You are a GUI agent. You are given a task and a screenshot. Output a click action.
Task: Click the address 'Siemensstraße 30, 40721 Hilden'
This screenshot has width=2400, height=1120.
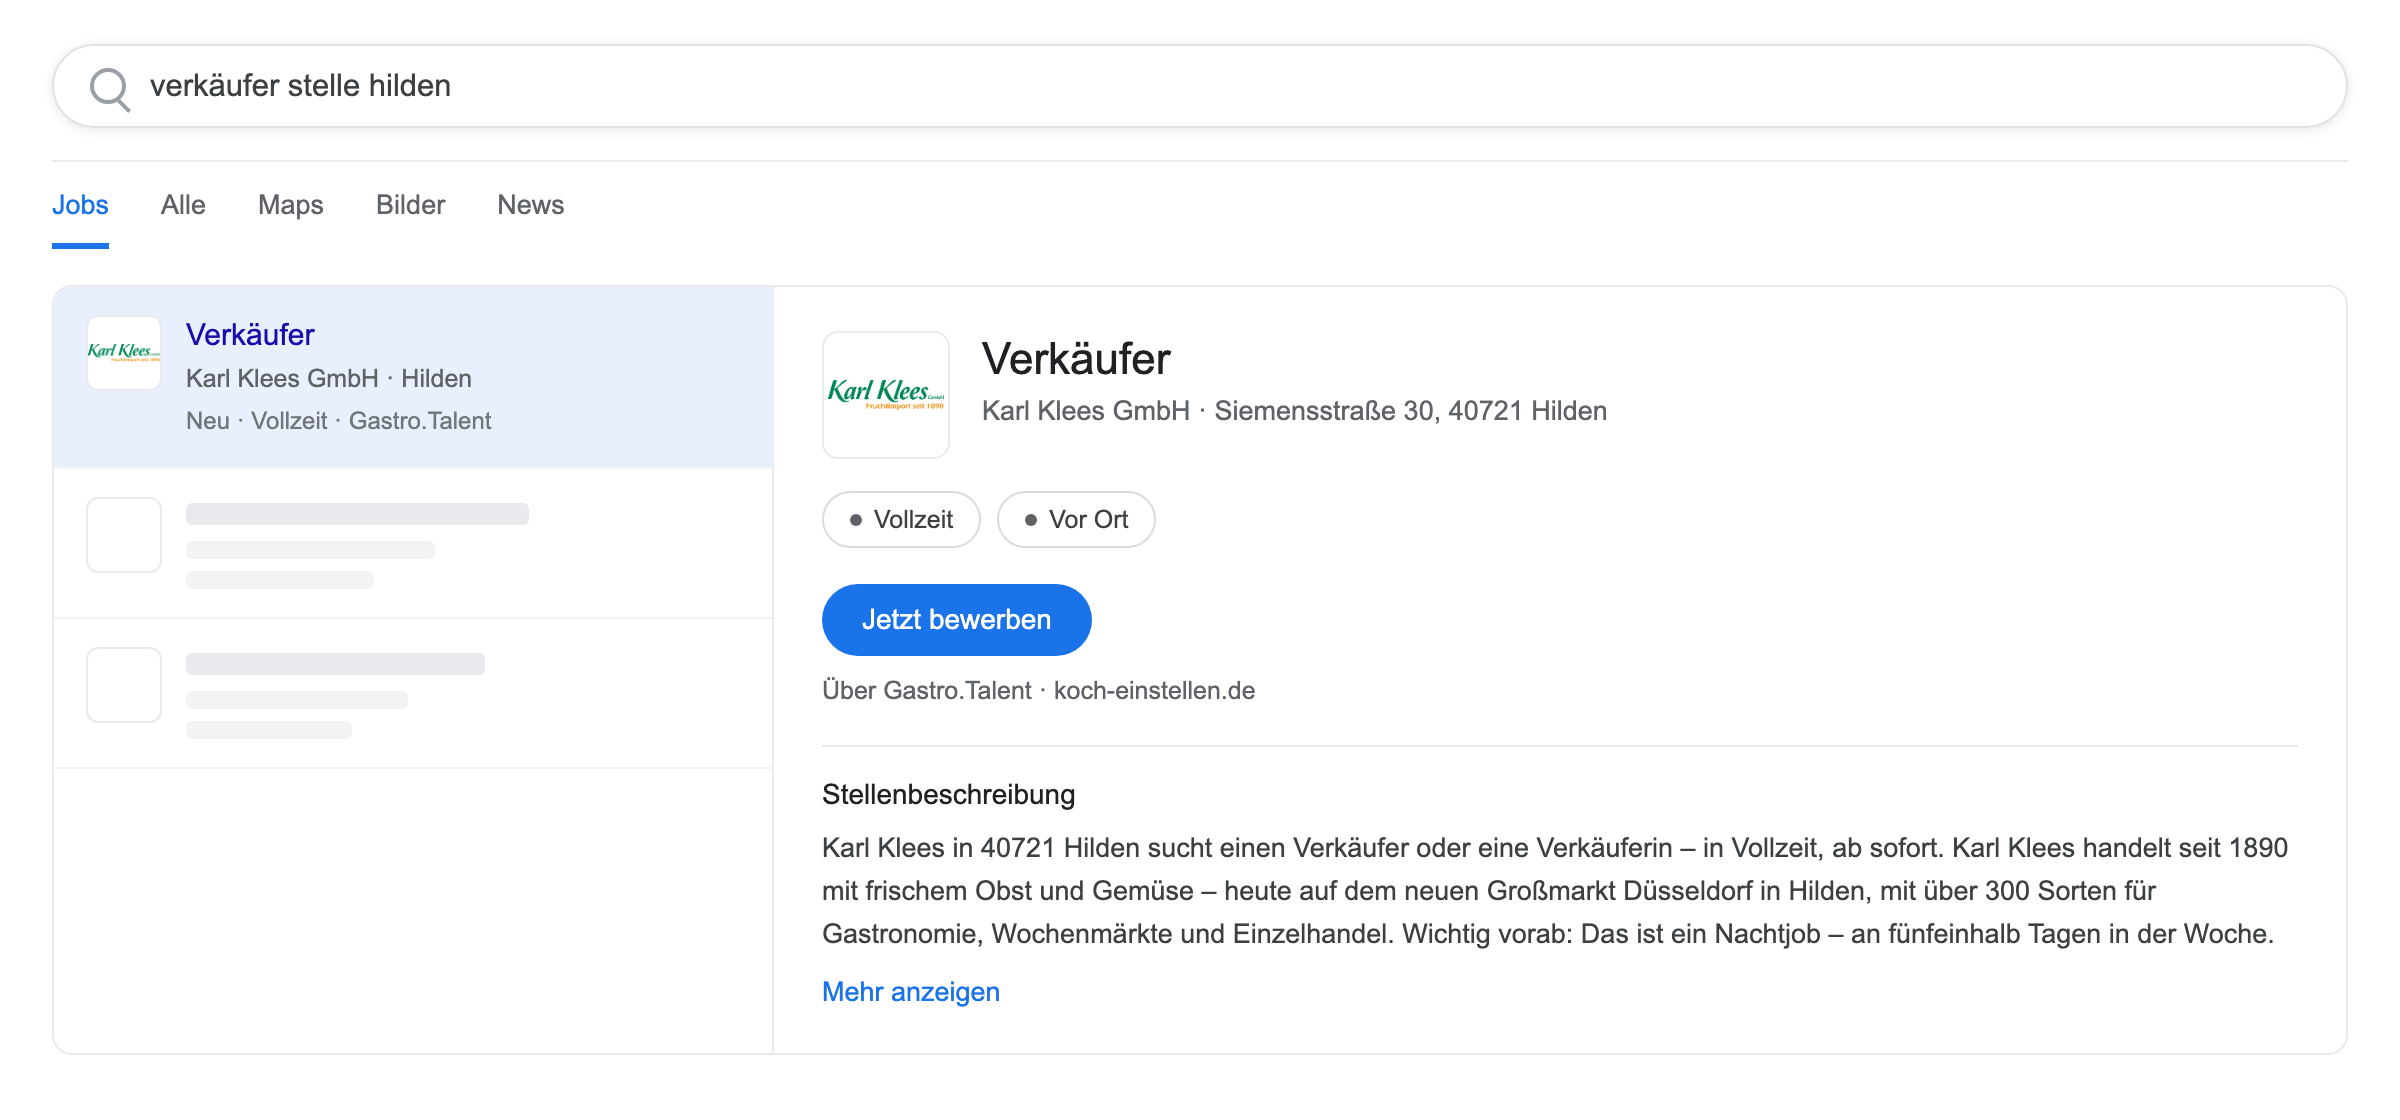[1411, 411]
